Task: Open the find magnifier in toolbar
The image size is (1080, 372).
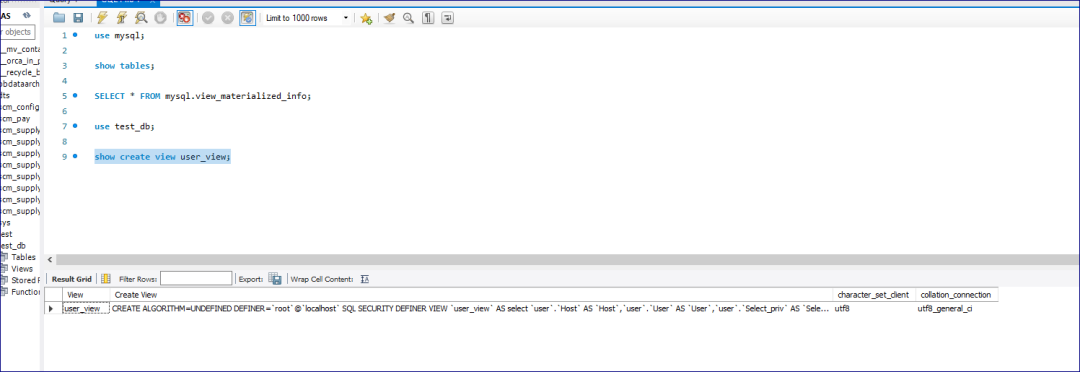Action: (x=408, y=18)
